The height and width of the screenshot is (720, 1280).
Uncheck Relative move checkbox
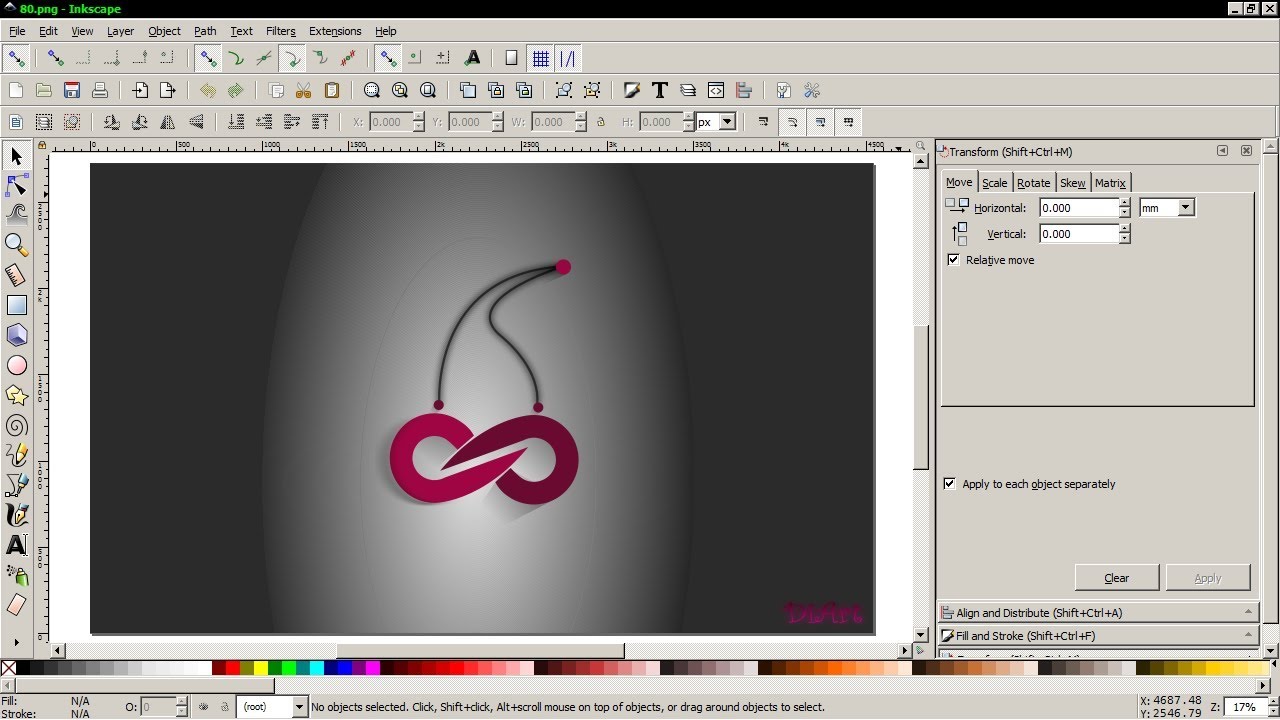[x=953, y=260]
